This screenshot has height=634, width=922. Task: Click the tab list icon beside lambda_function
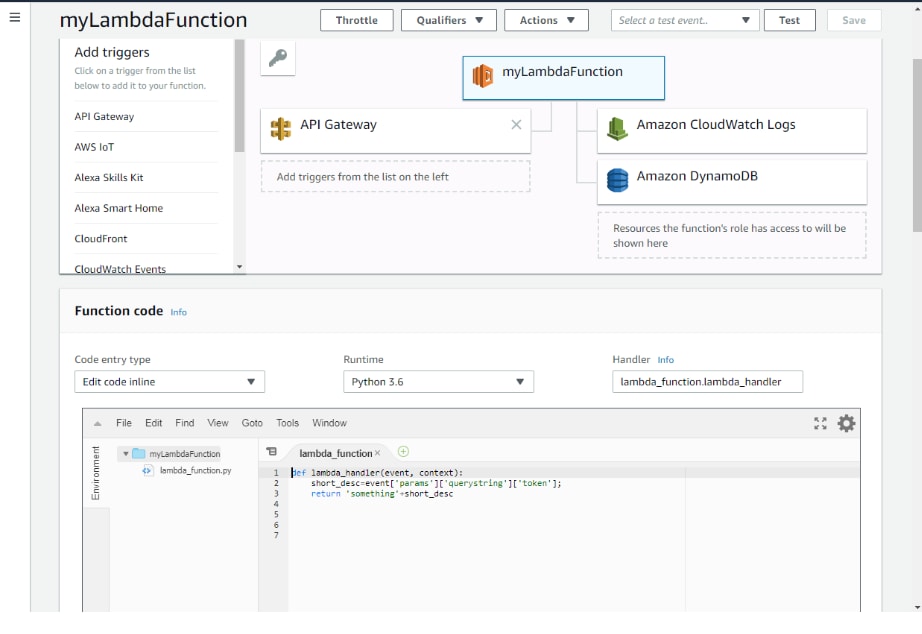coord(271,452)
